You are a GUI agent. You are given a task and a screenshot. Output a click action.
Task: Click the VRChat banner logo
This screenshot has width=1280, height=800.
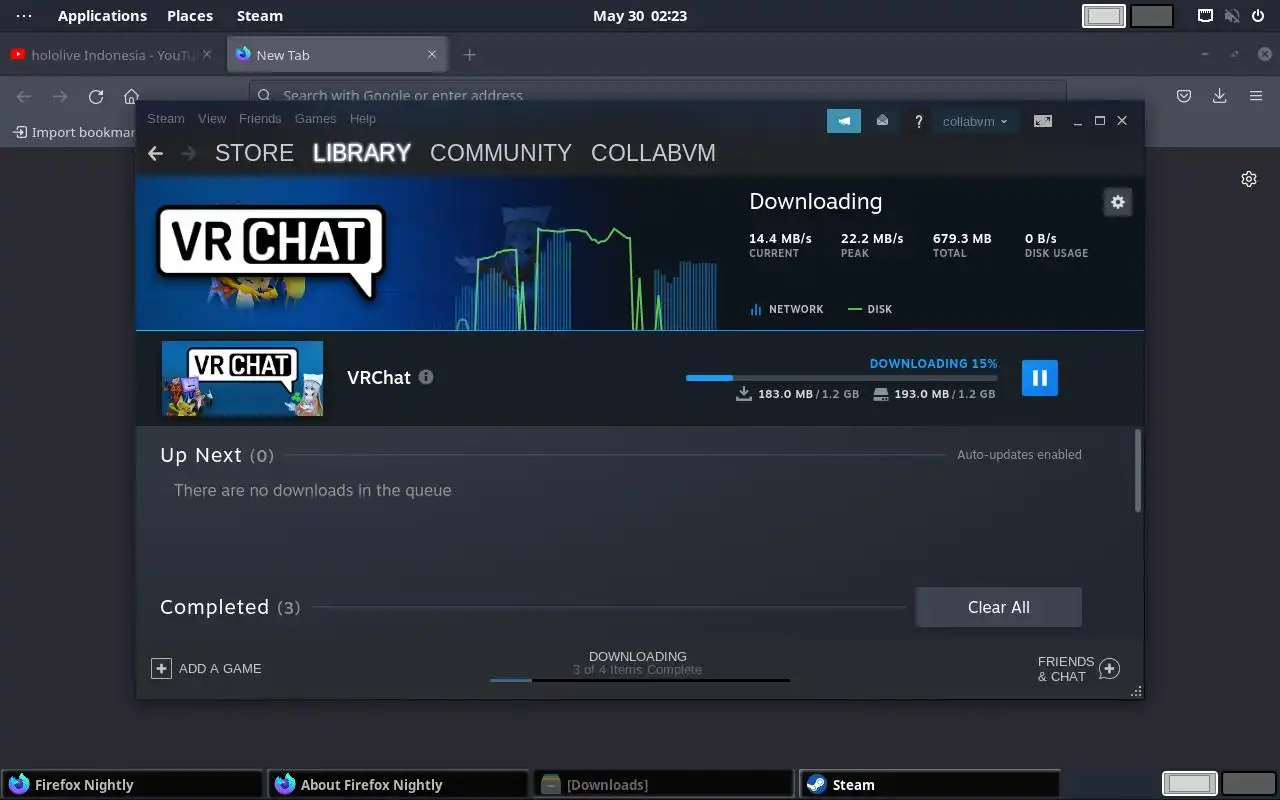point(270,251)
